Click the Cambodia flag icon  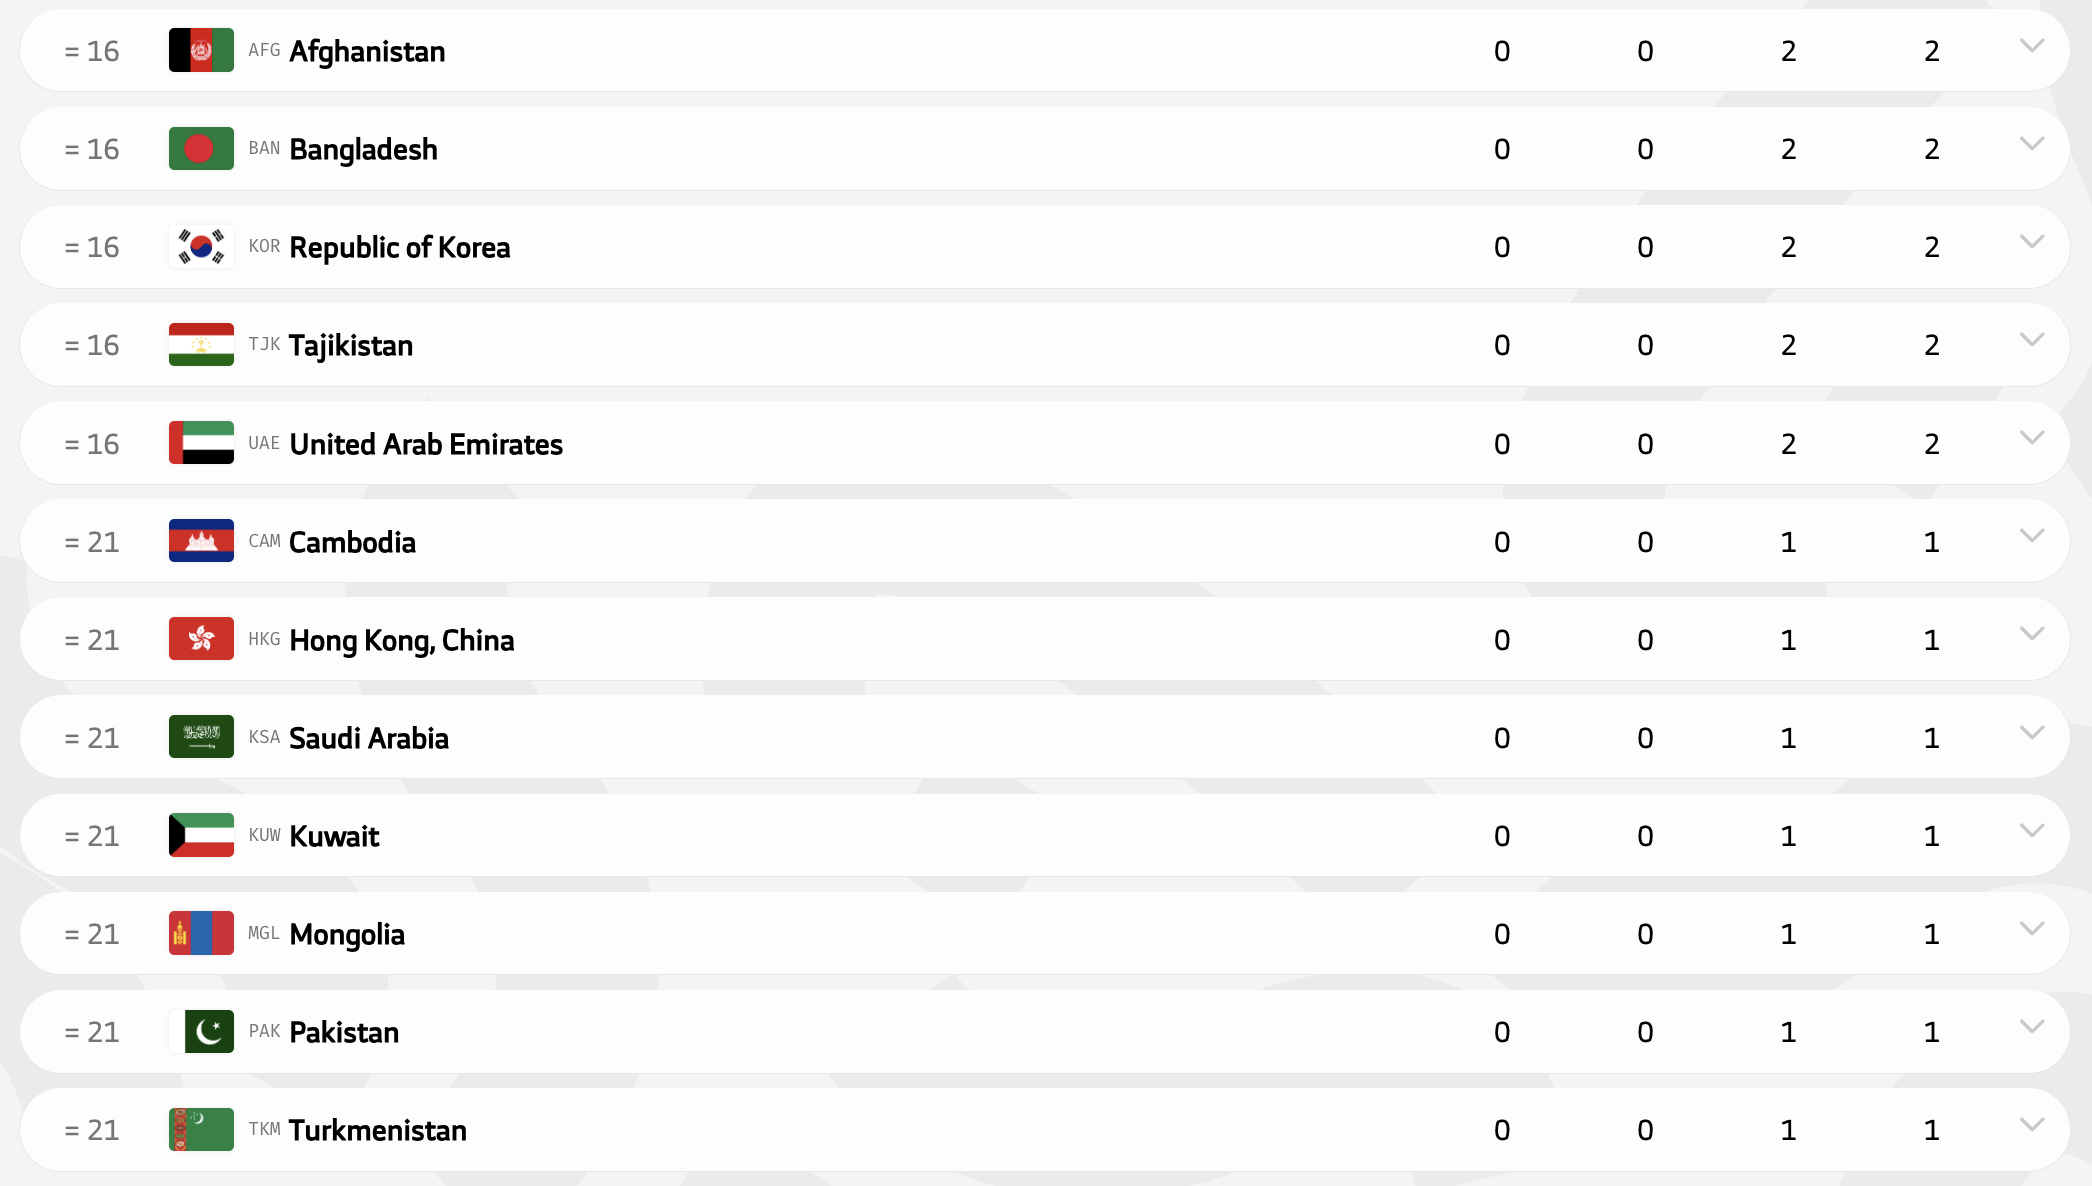pos(201,541)
